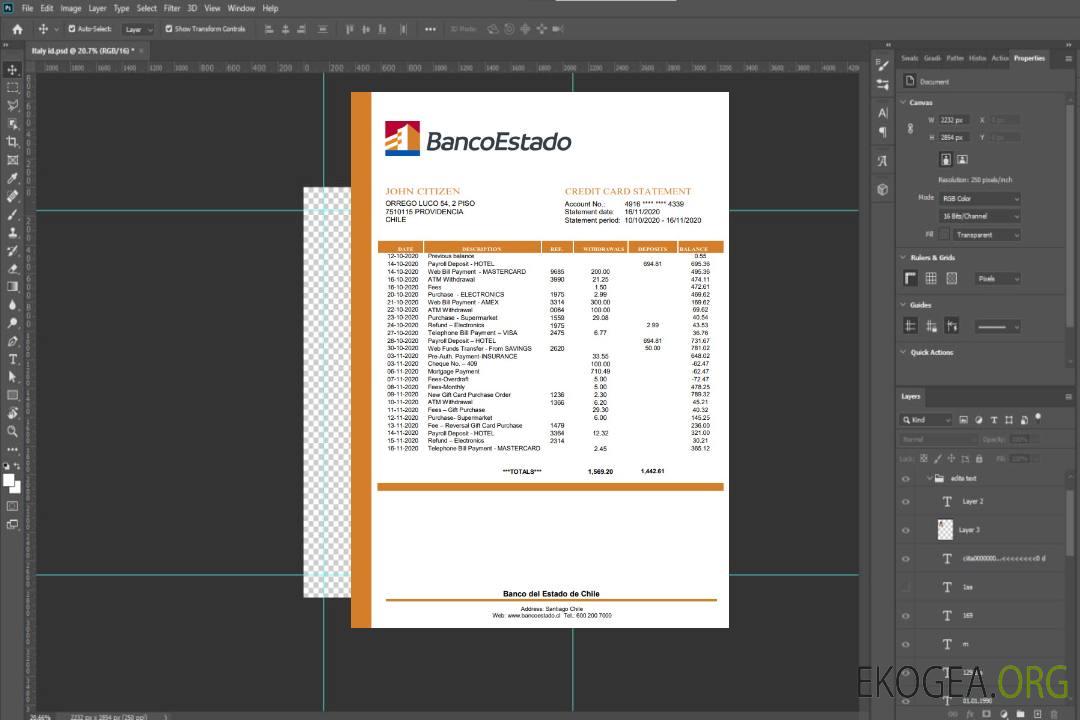Select the Eraser tool
The image size is (1080, 720).
coord(12,269)
